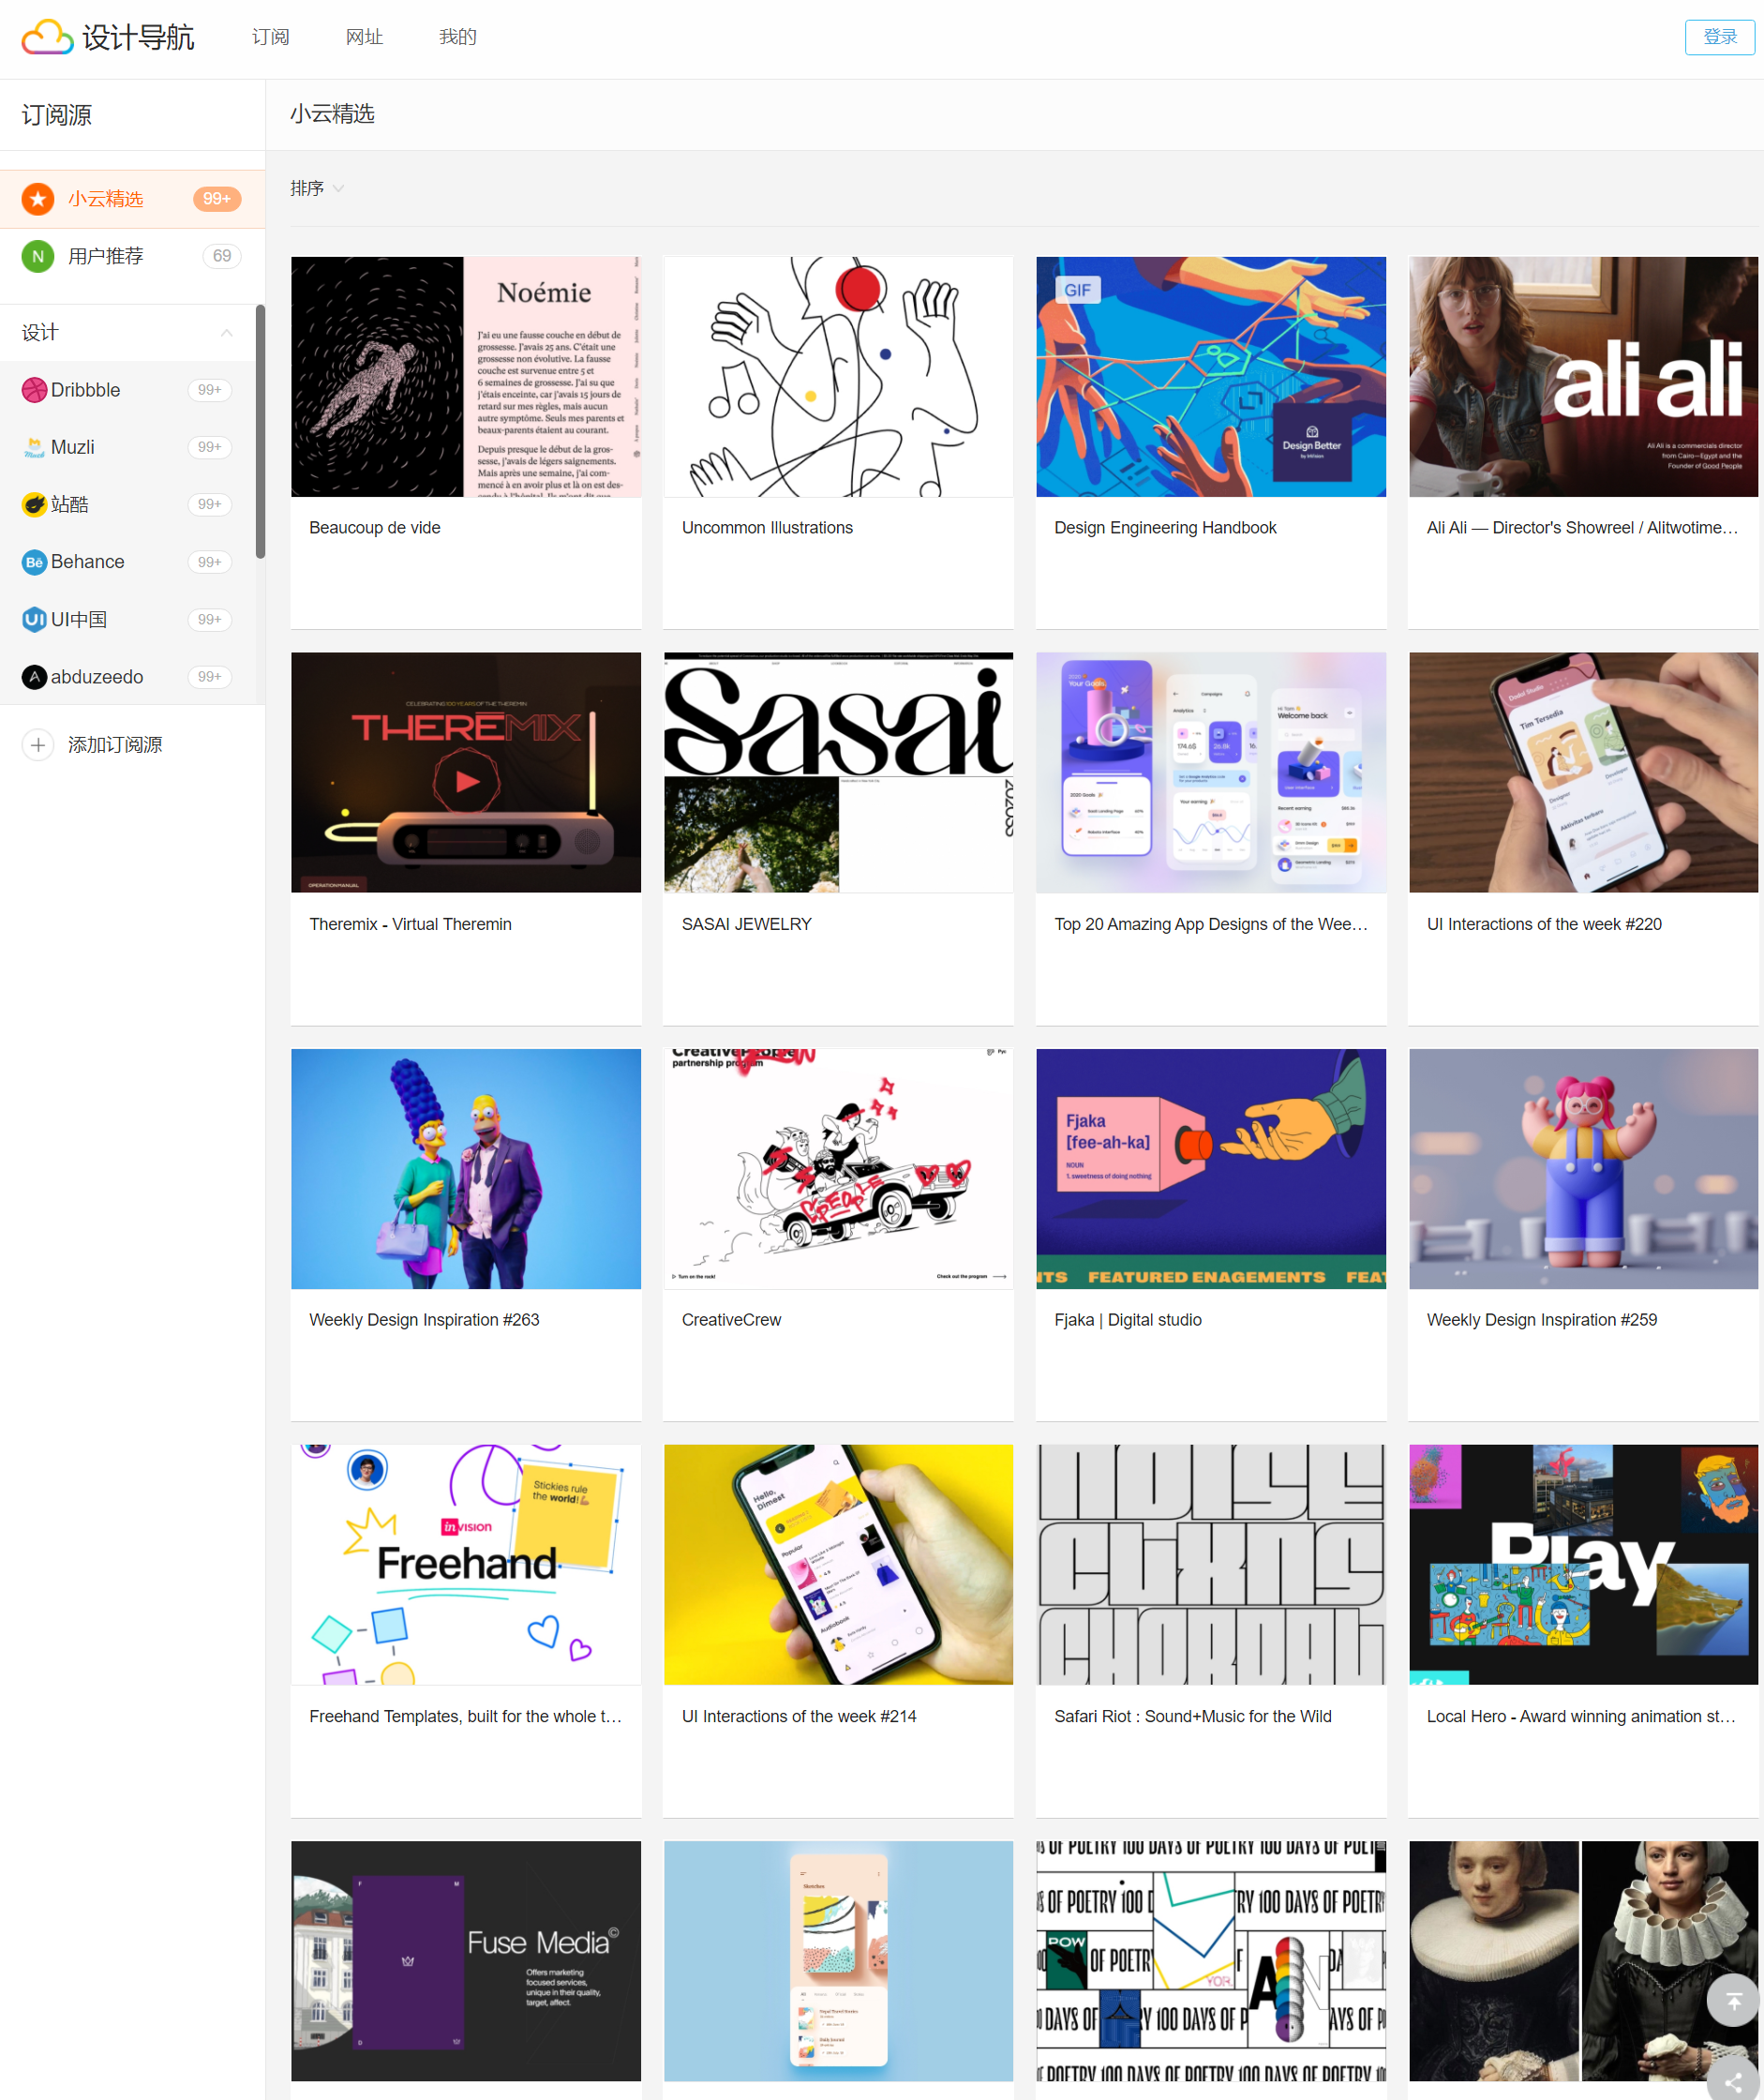Click the Beaucoup de vide thumbnail
Viewport: 1764px width, 2100px height.
[466, 377]
